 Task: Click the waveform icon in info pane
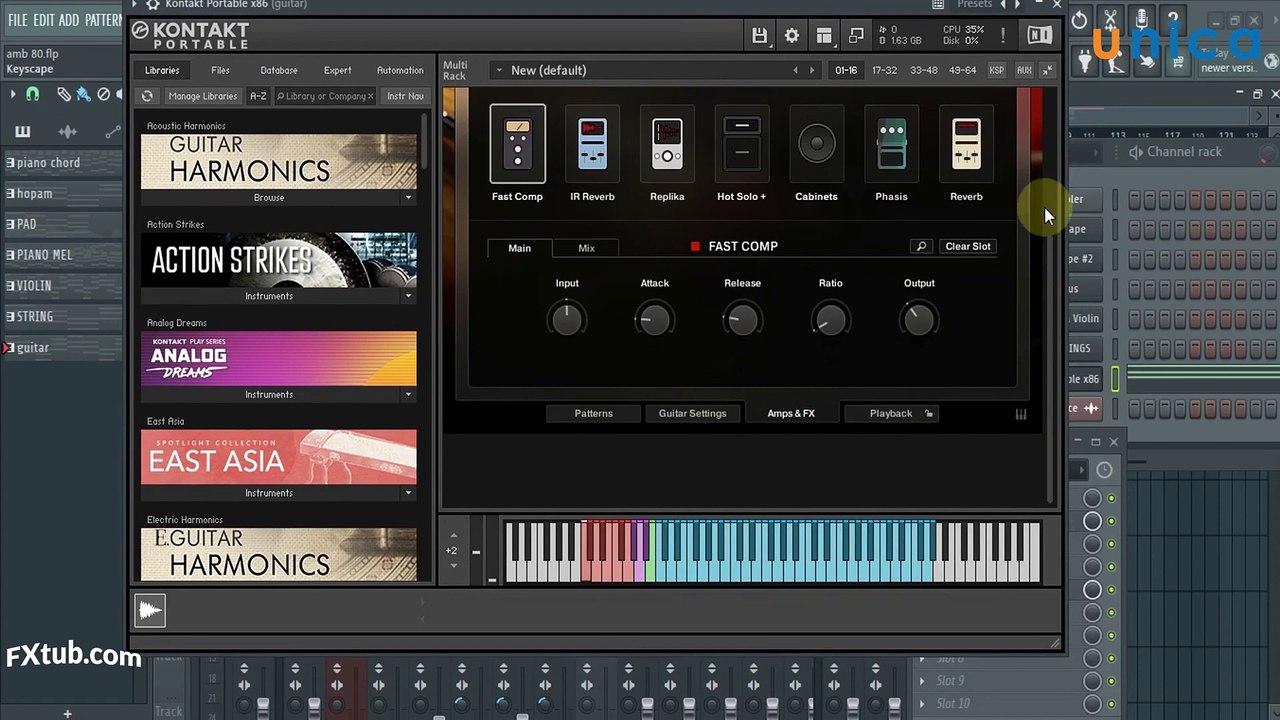point(150,610)
